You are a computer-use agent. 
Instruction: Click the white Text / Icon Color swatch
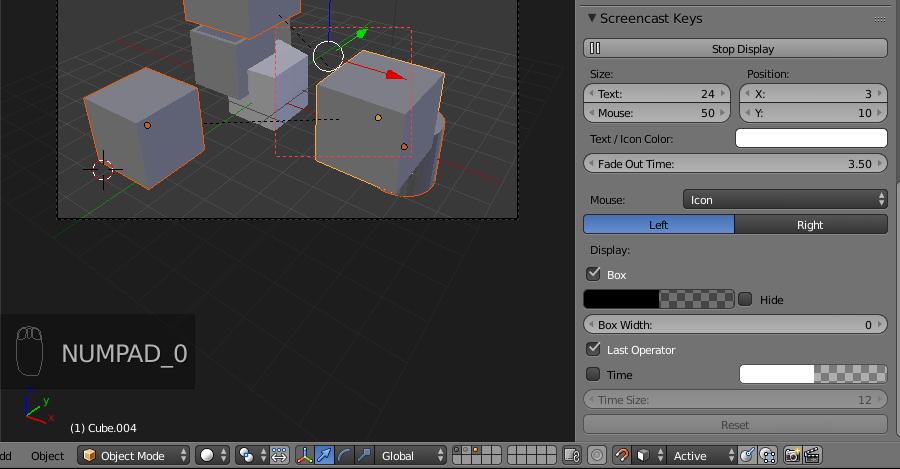[811, 139]
